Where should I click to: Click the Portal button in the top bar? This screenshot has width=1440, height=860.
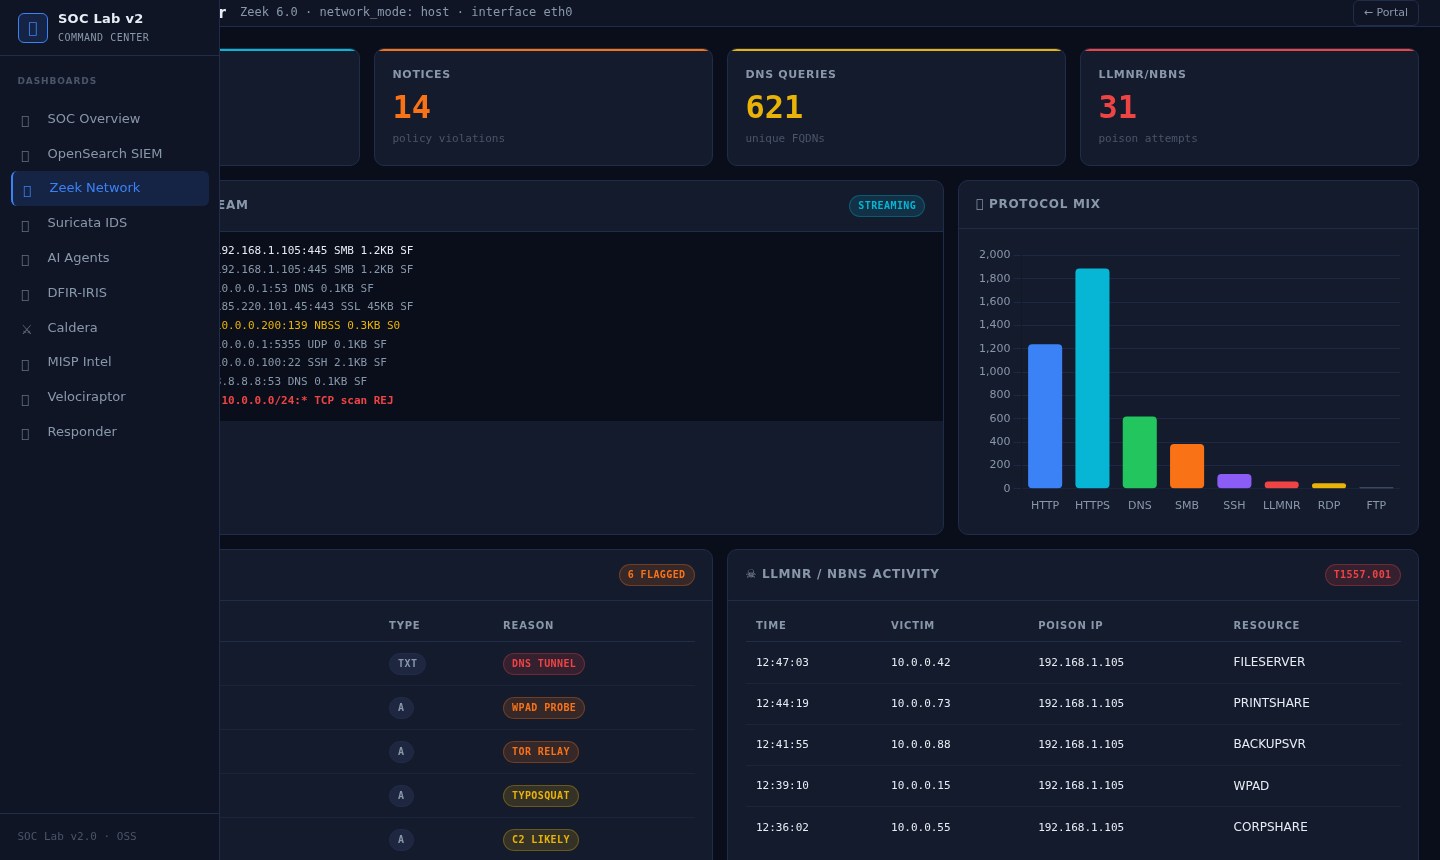tap(1385, 12)
